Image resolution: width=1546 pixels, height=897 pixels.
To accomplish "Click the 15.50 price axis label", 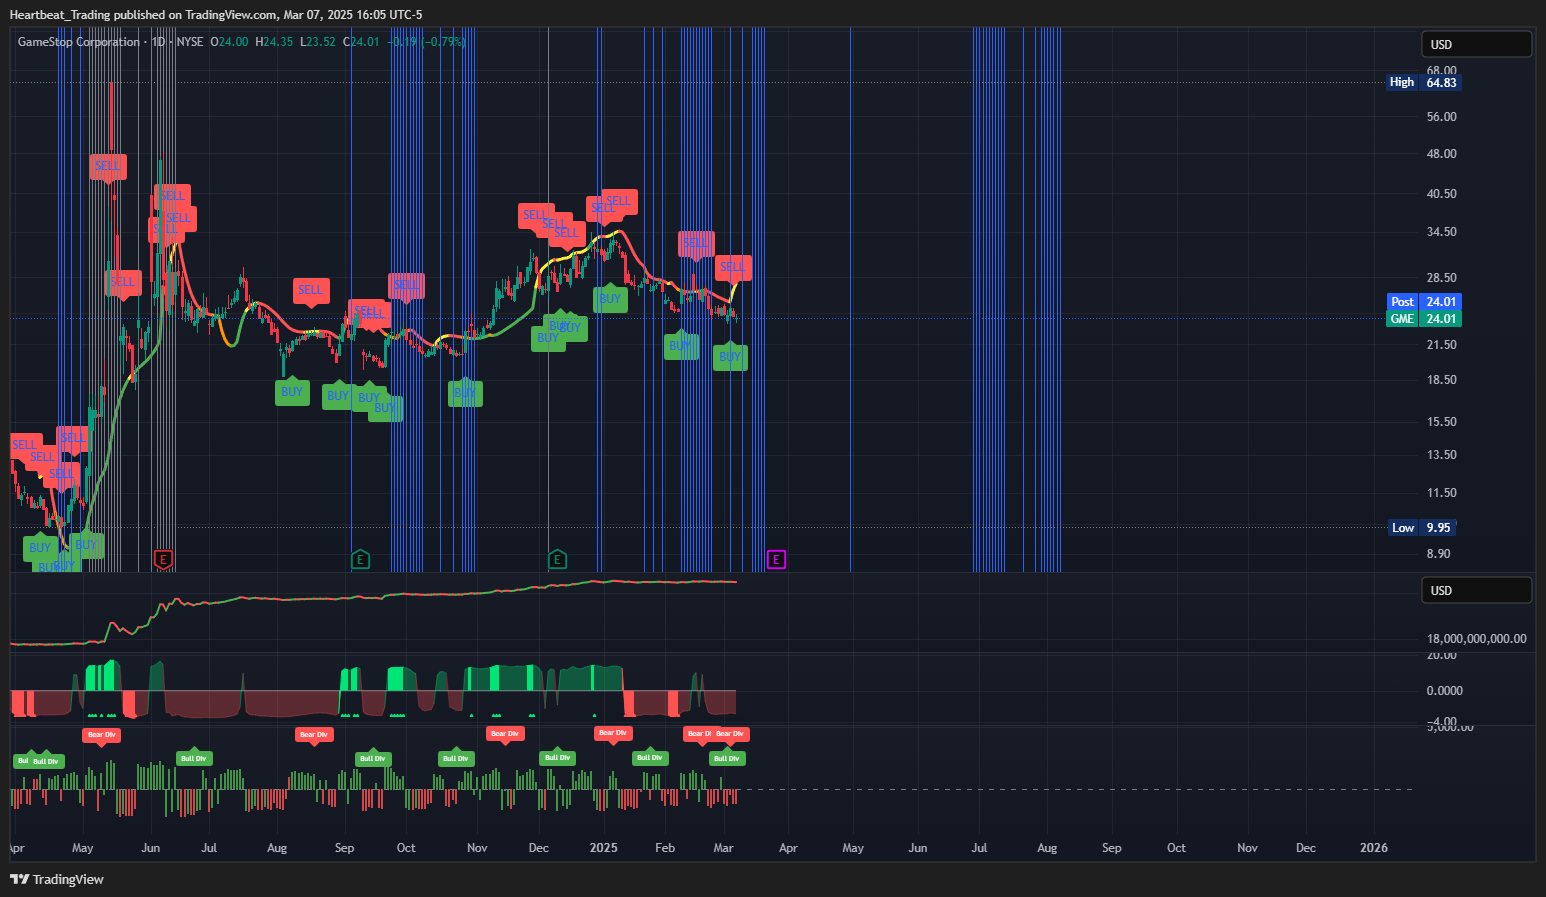I will pos(1441,422).
